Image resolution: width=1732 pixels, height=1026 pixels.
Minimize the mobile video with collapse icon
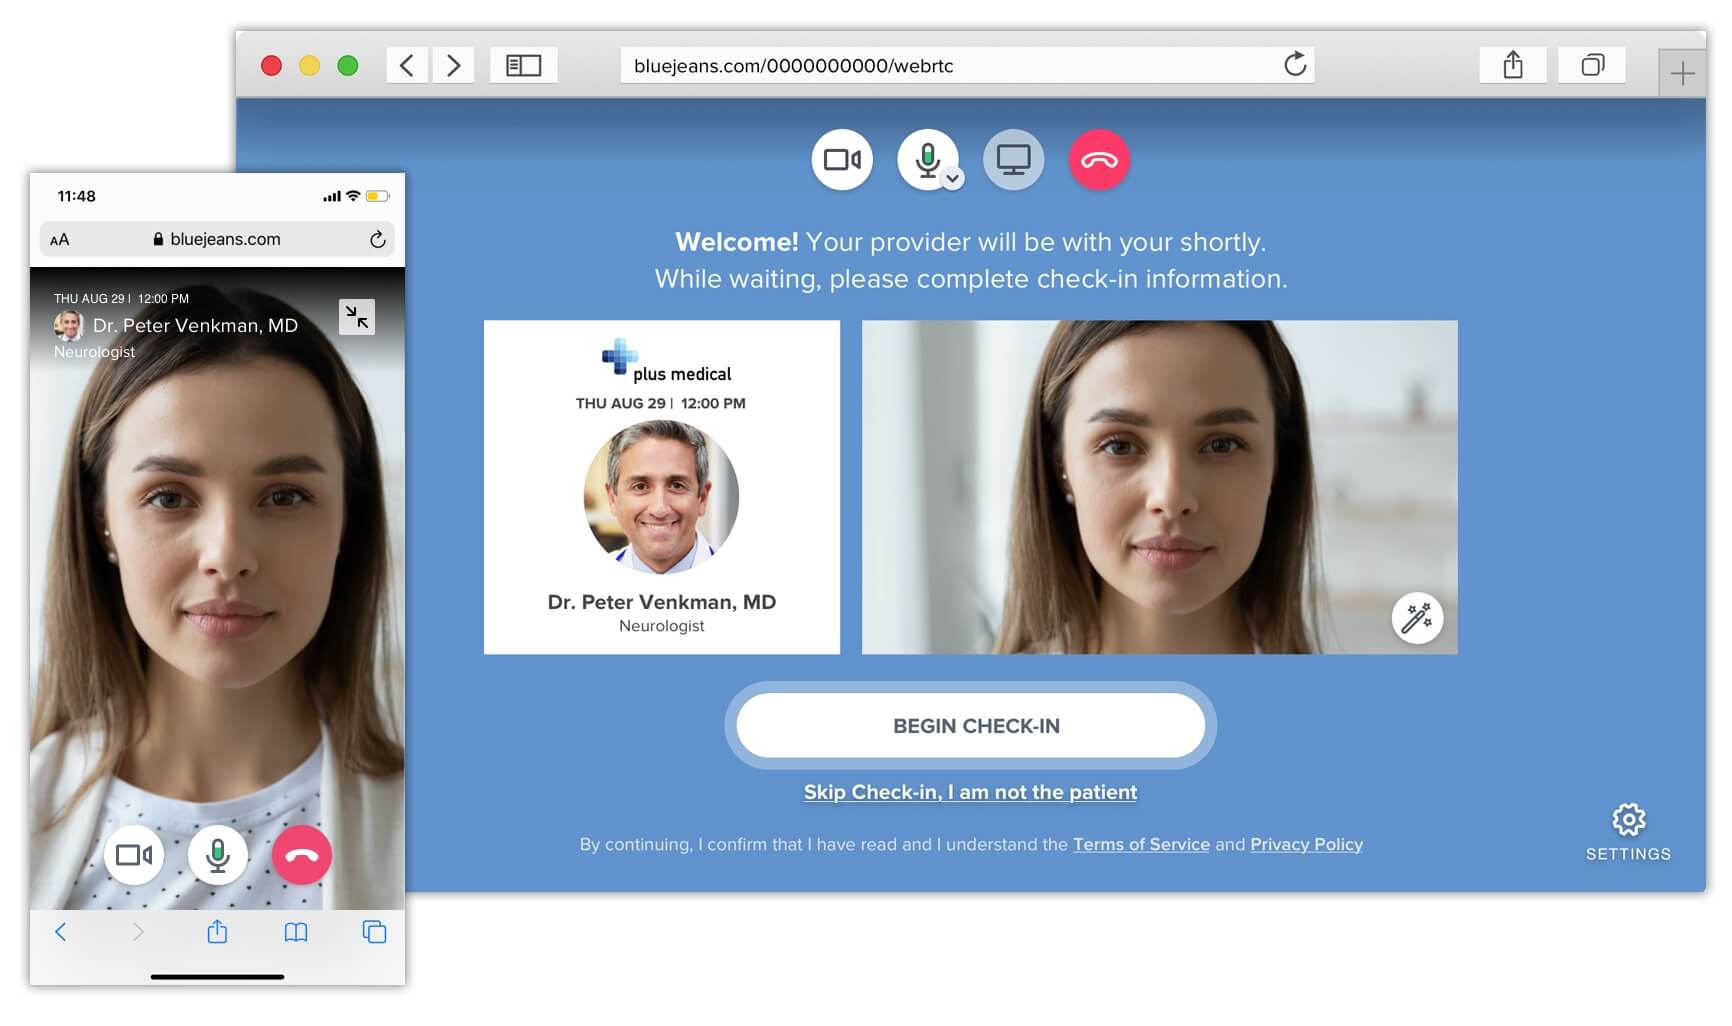point(357,317)
